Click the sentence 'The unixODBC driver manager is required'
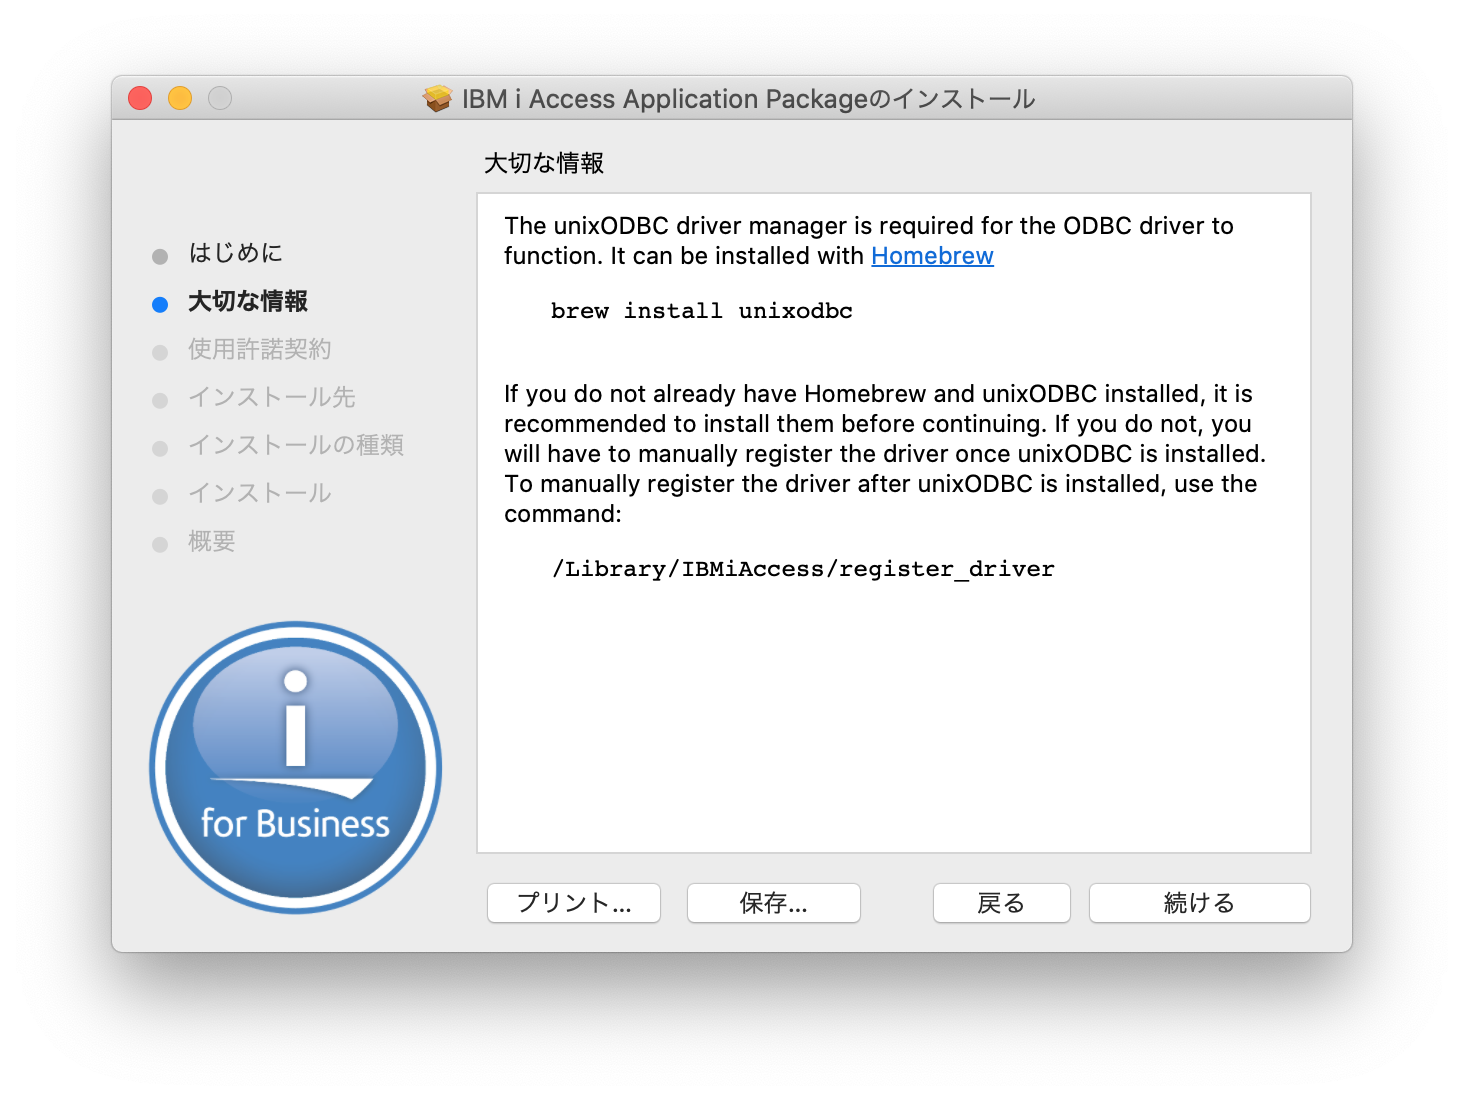1464x1100 pixels. [x=869, y=241]
